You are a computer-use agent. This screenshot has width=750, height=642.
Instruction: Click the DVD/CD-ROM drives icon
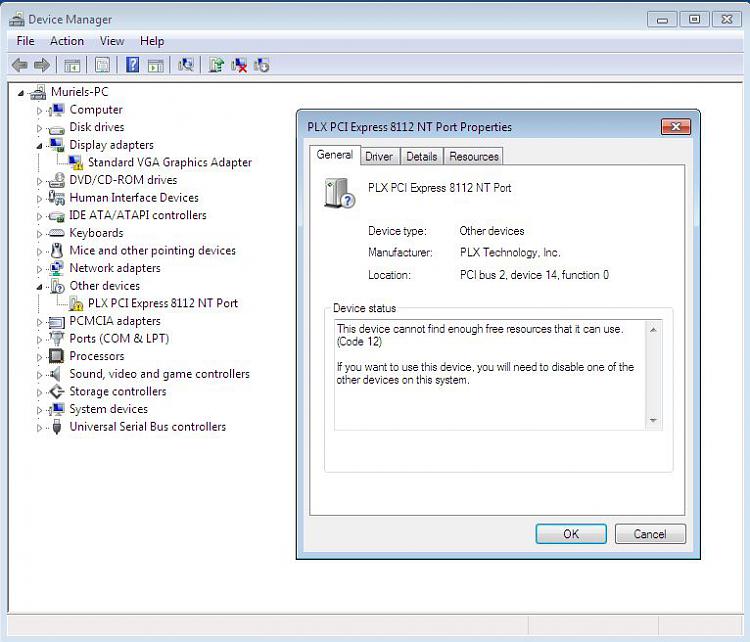(x=56, y=180)
